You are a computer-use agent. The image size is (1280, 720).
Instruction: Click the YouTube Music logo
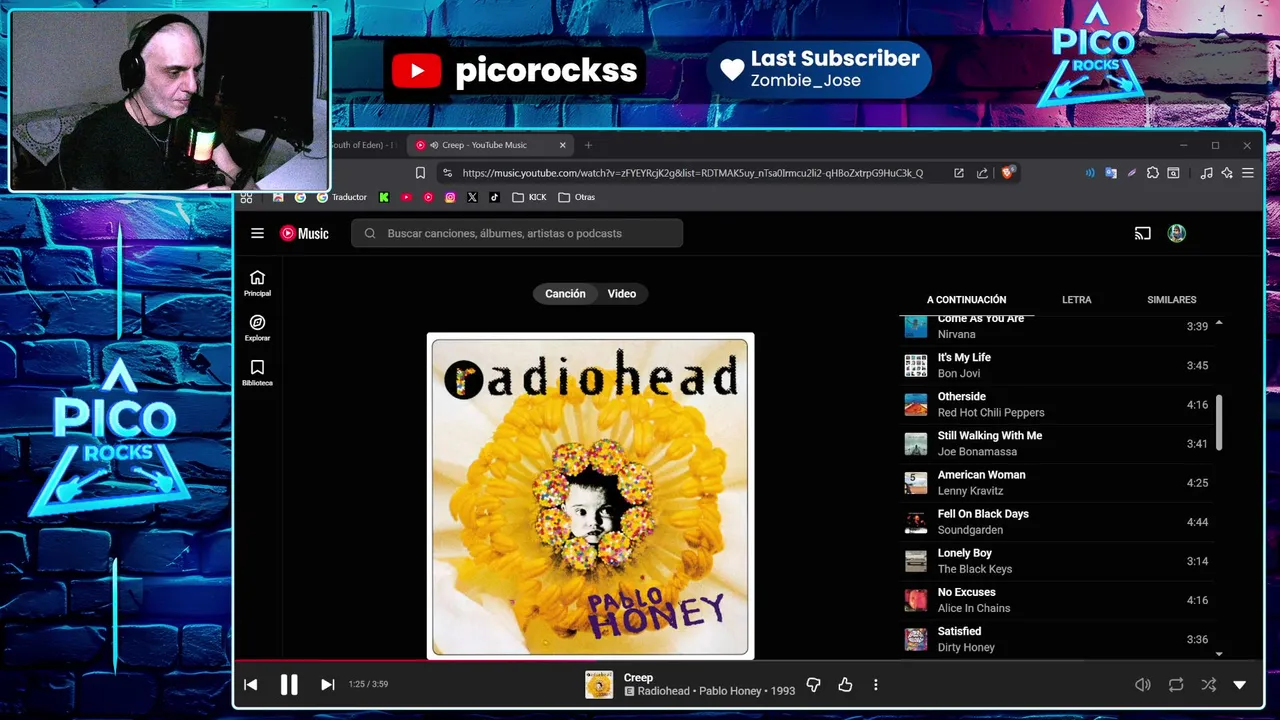(304, 233)
